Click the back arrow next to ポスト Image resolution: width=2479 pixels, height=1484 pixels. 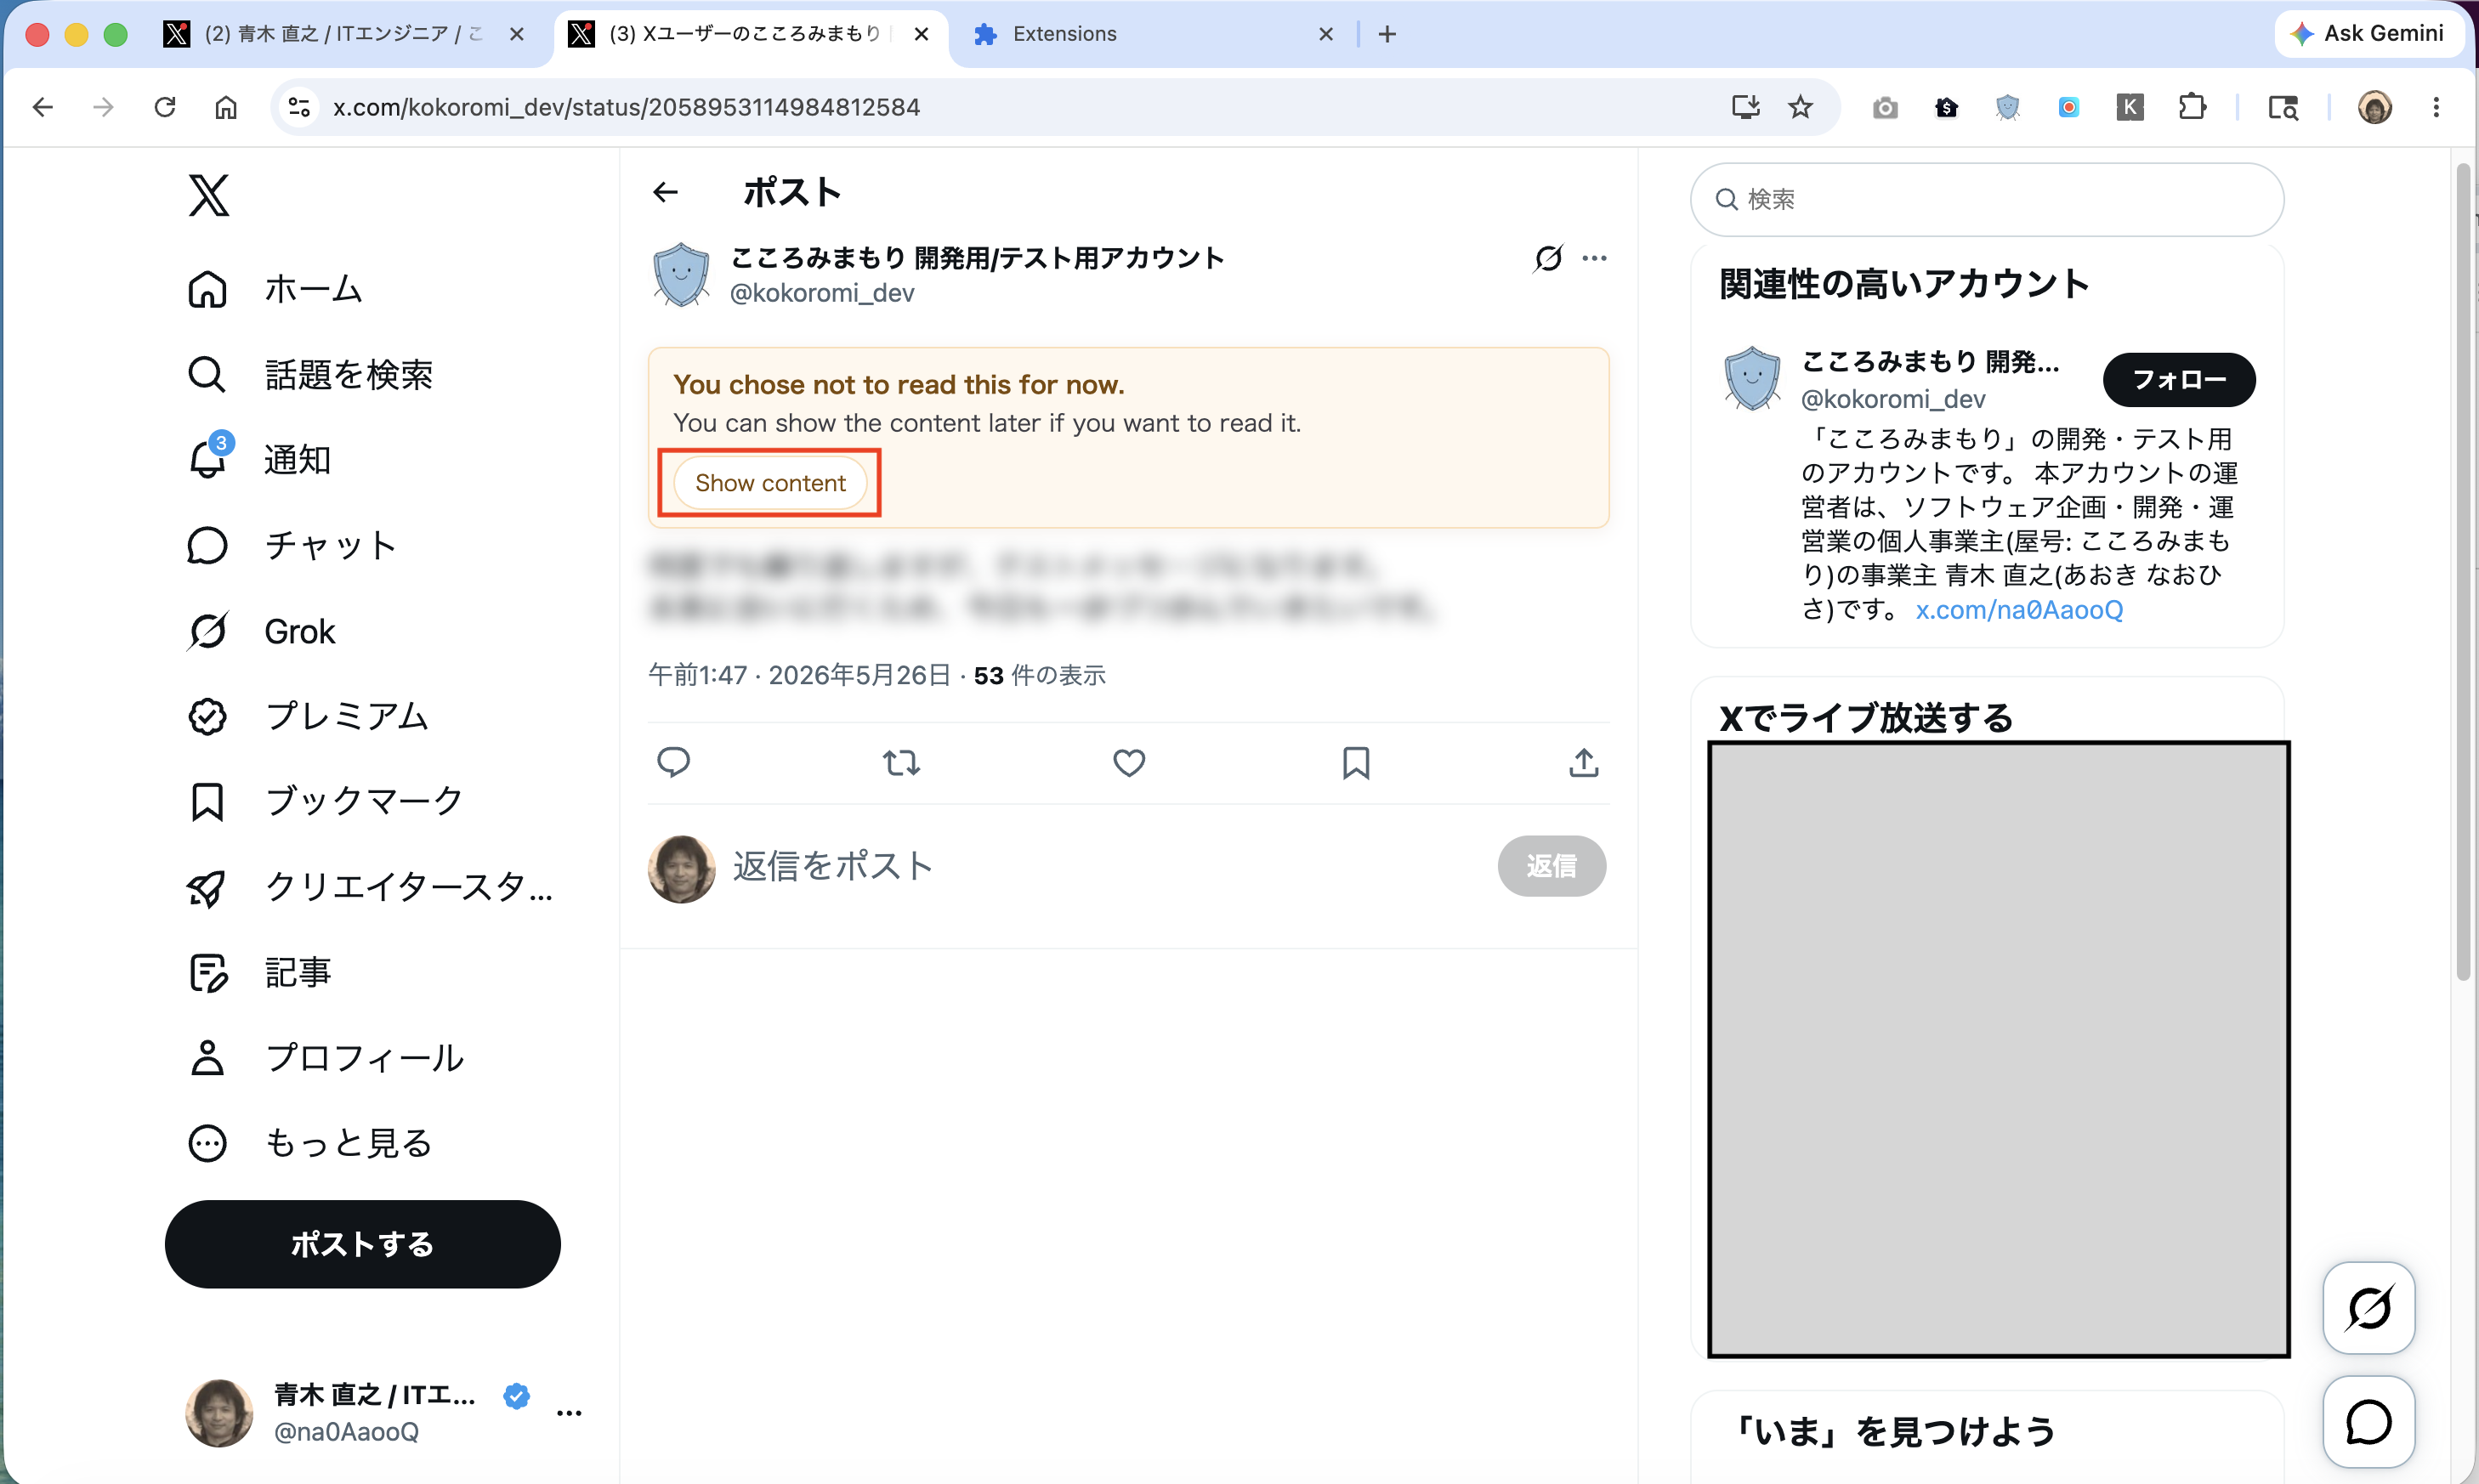pos(665,192)
